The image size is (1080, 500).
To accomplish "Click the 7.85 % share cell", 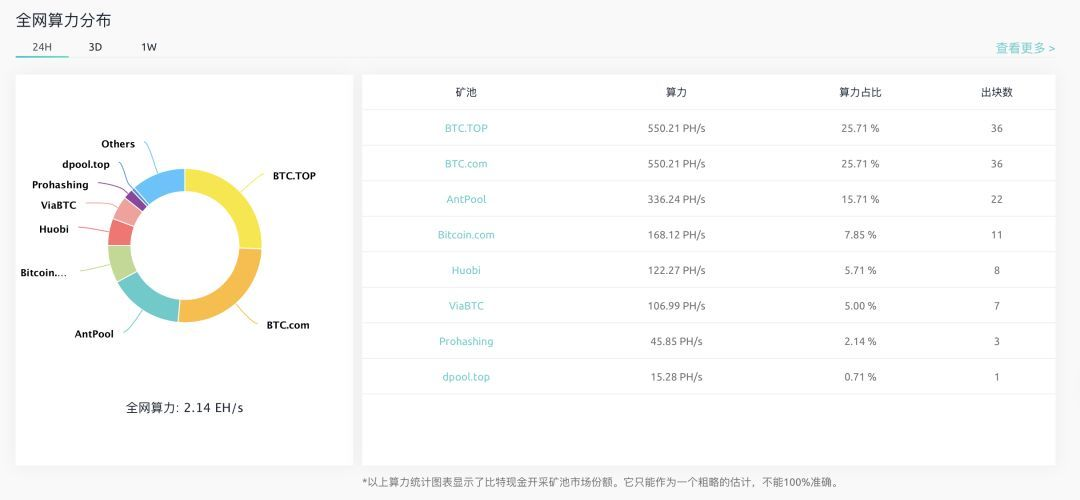I will [x=860, y=235].
